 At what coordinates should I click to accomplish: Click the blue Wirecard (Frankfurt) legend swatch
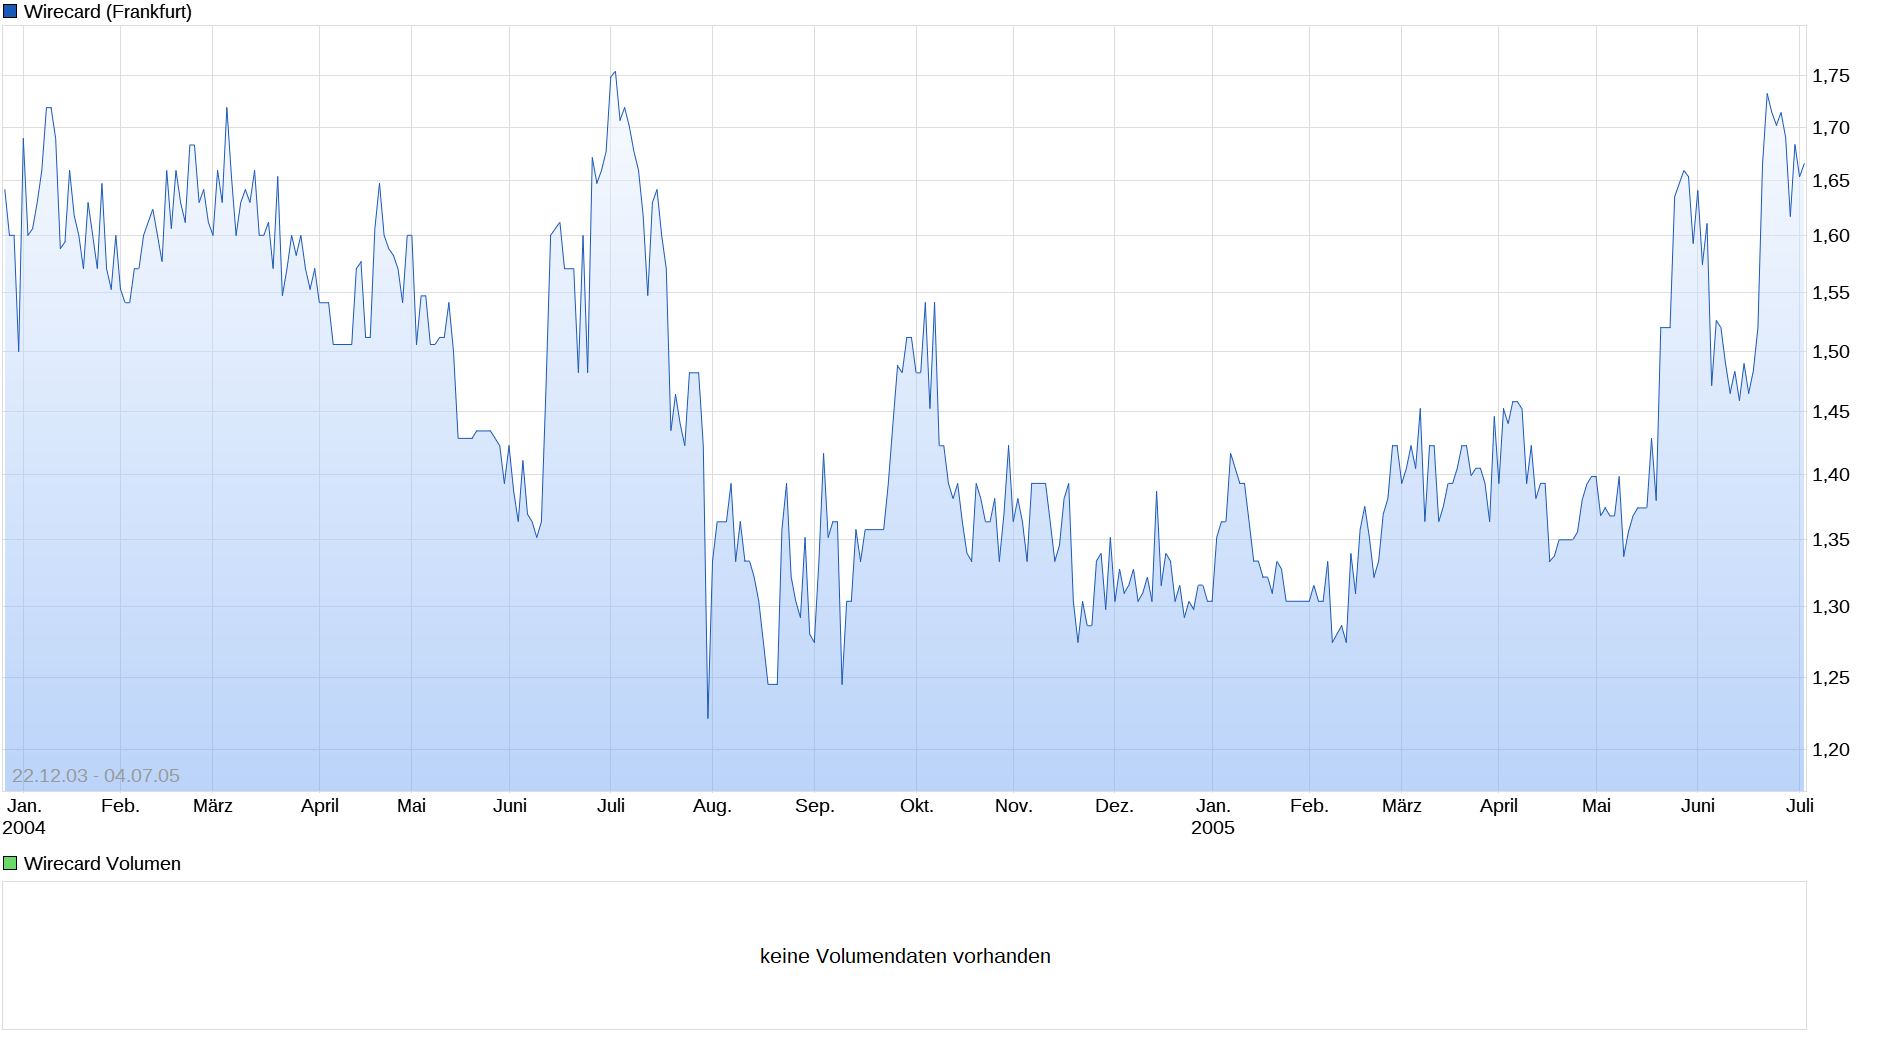click(10, 12)
